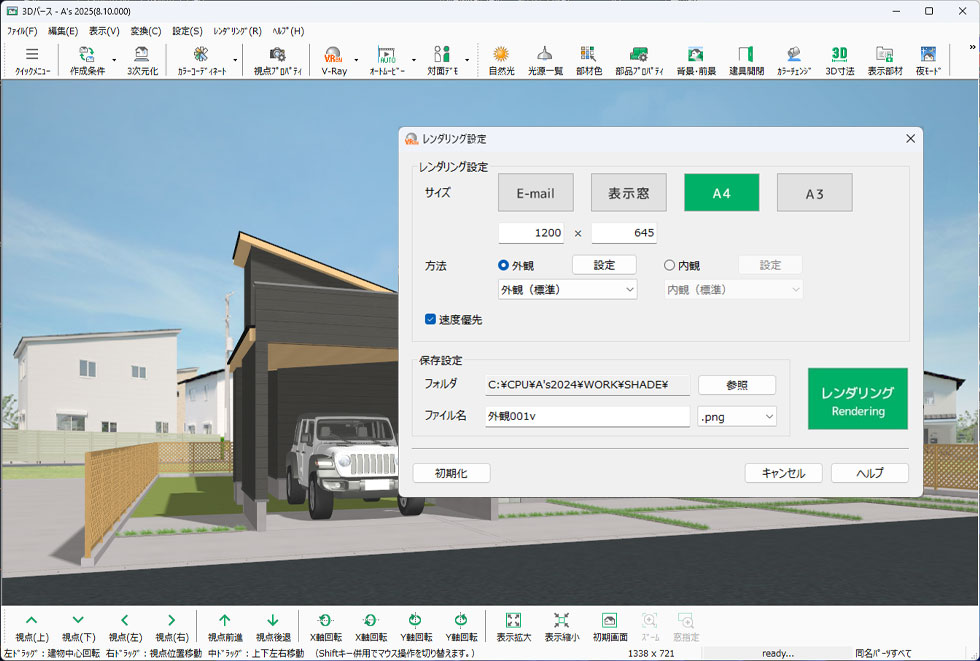Image resolution: width=980 pixels, height=661 pixels.
Task: Click the 視点前進 up-arrow icon
Action: coord(225,627)
